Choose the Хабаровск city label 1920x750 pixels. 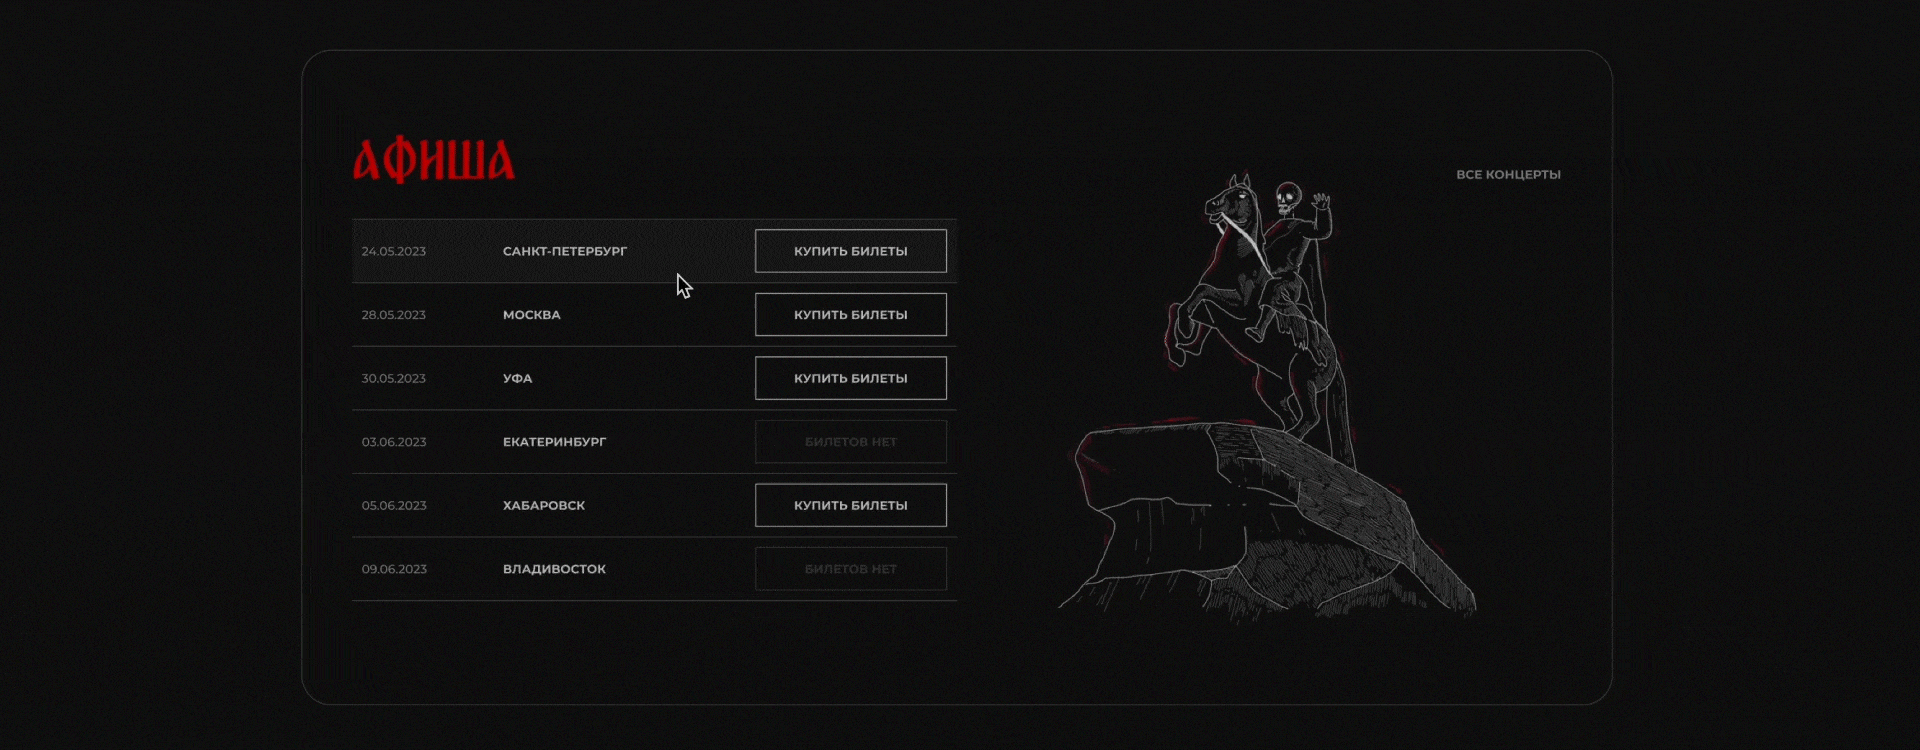pyautogui.click(x=544, y=505)
